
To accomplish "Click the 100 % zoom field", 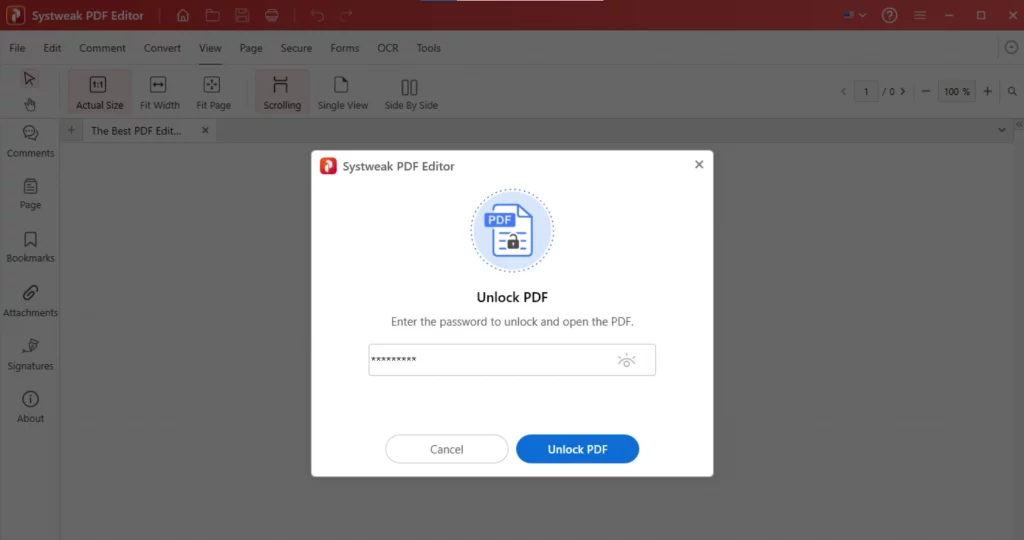I will (957, 91).
